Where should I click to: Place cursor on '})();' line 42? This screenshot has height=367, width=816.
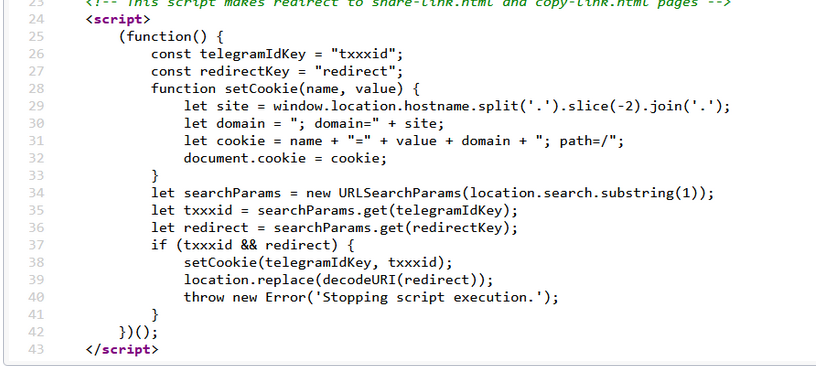(138, 332)
